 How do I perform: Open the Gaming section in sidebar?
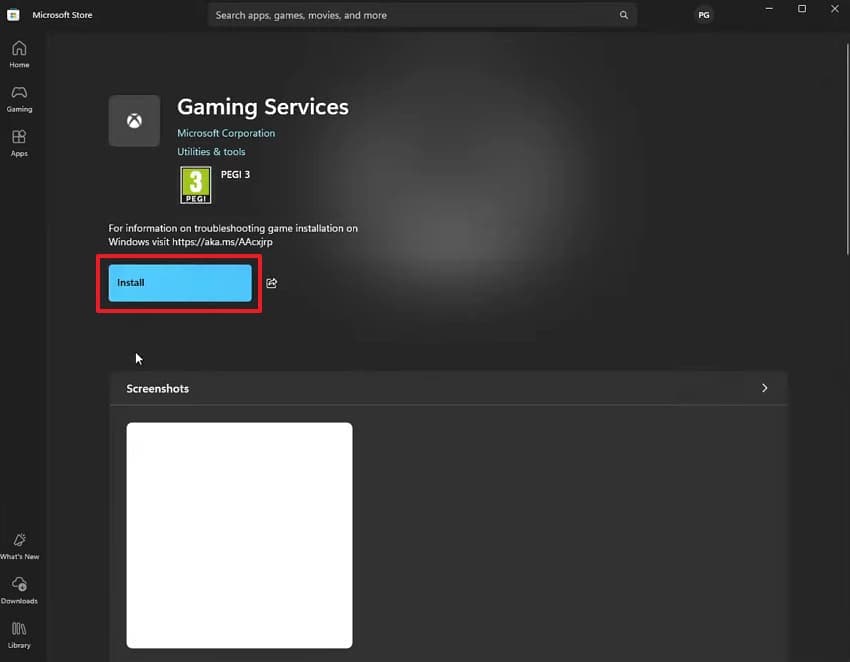19,99
